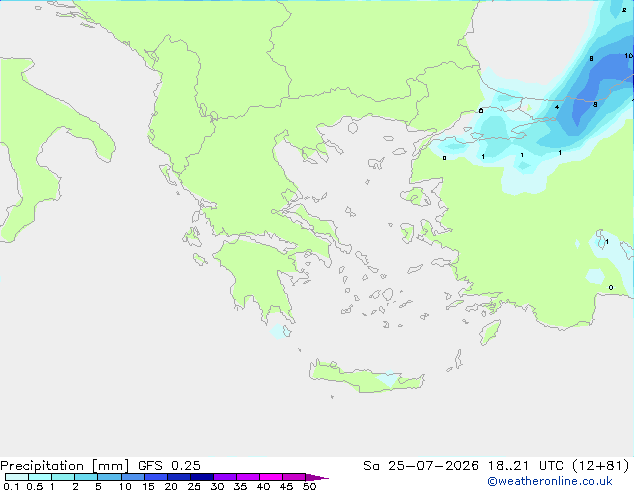634x490 pixels.
Task: Pick the 15–20 mm legend color swatch
Action: pyautogui.click(x=156, y=477)
